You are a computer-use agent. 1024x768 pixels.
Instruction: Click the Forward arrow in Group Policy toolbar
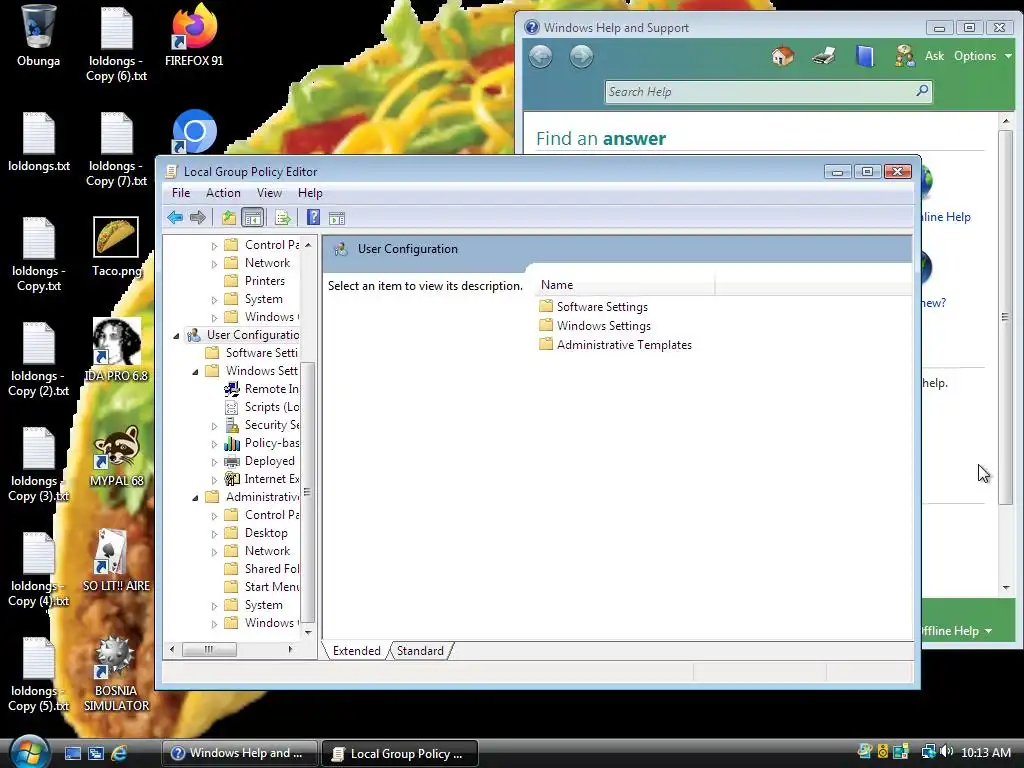[197, 217]
